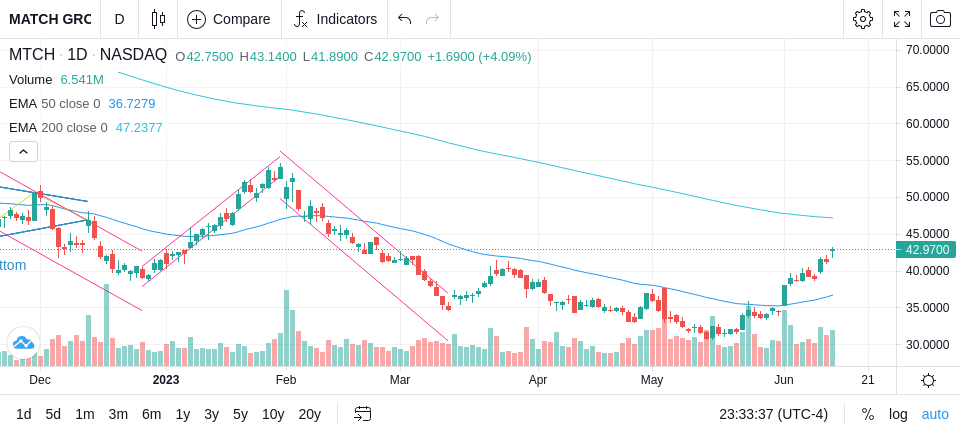This screenshot has height=433, width=960.
Task: Click the Jun label on time axis
Action: point(784,380)
